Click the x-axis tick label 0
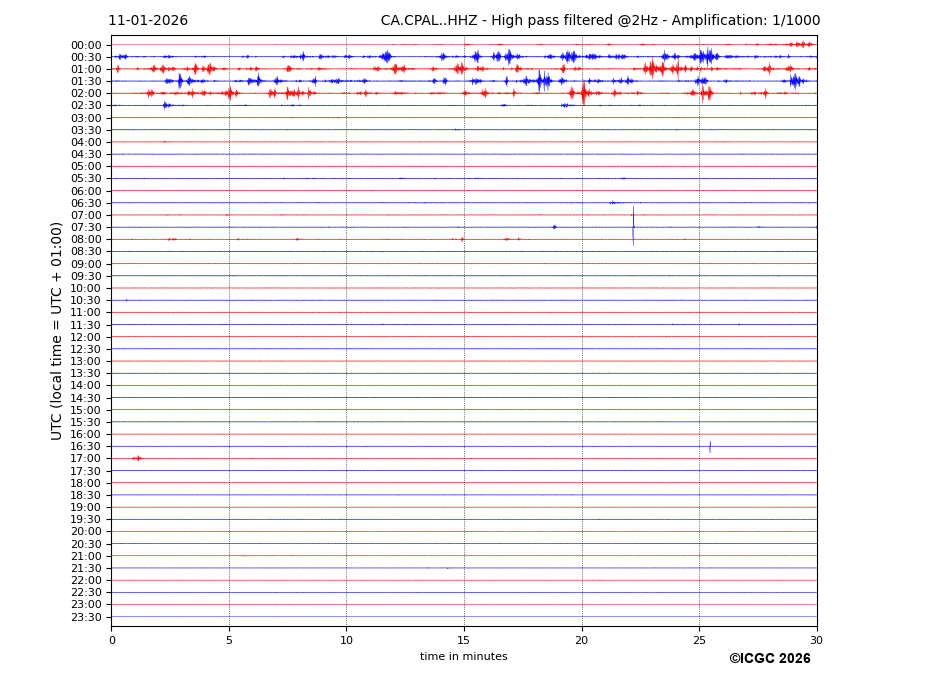The height and width of the screenshot is (696, 927). 112,640
